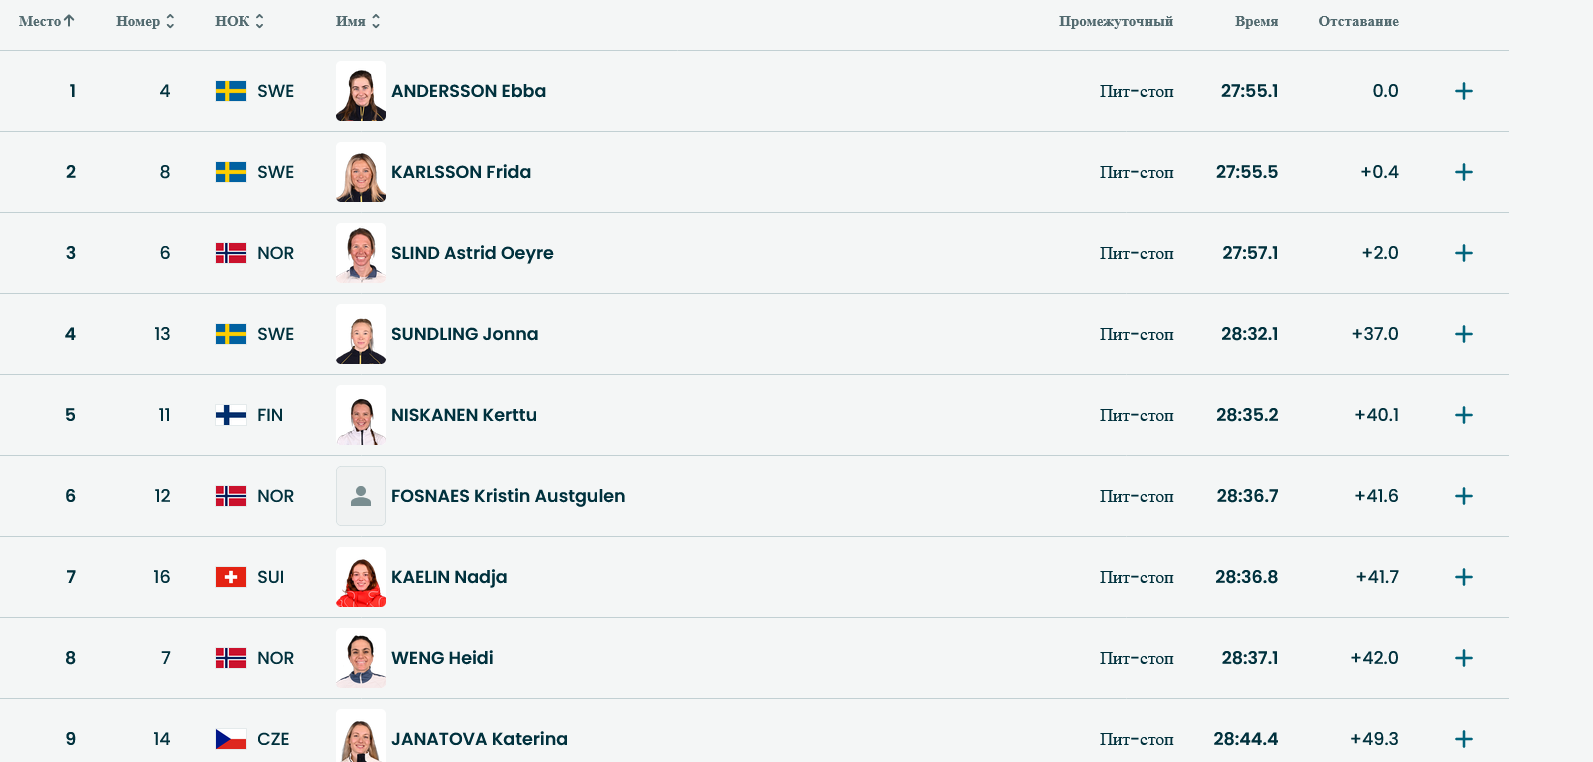Click placeholder avatar for Fosnaes
This screenshot has width=1593, height=762.
tap(361, 496)
